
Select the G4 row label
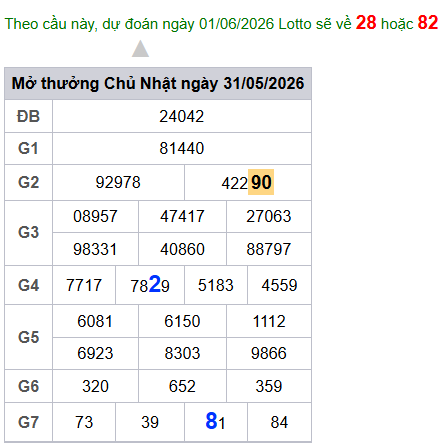coord(28,285)
